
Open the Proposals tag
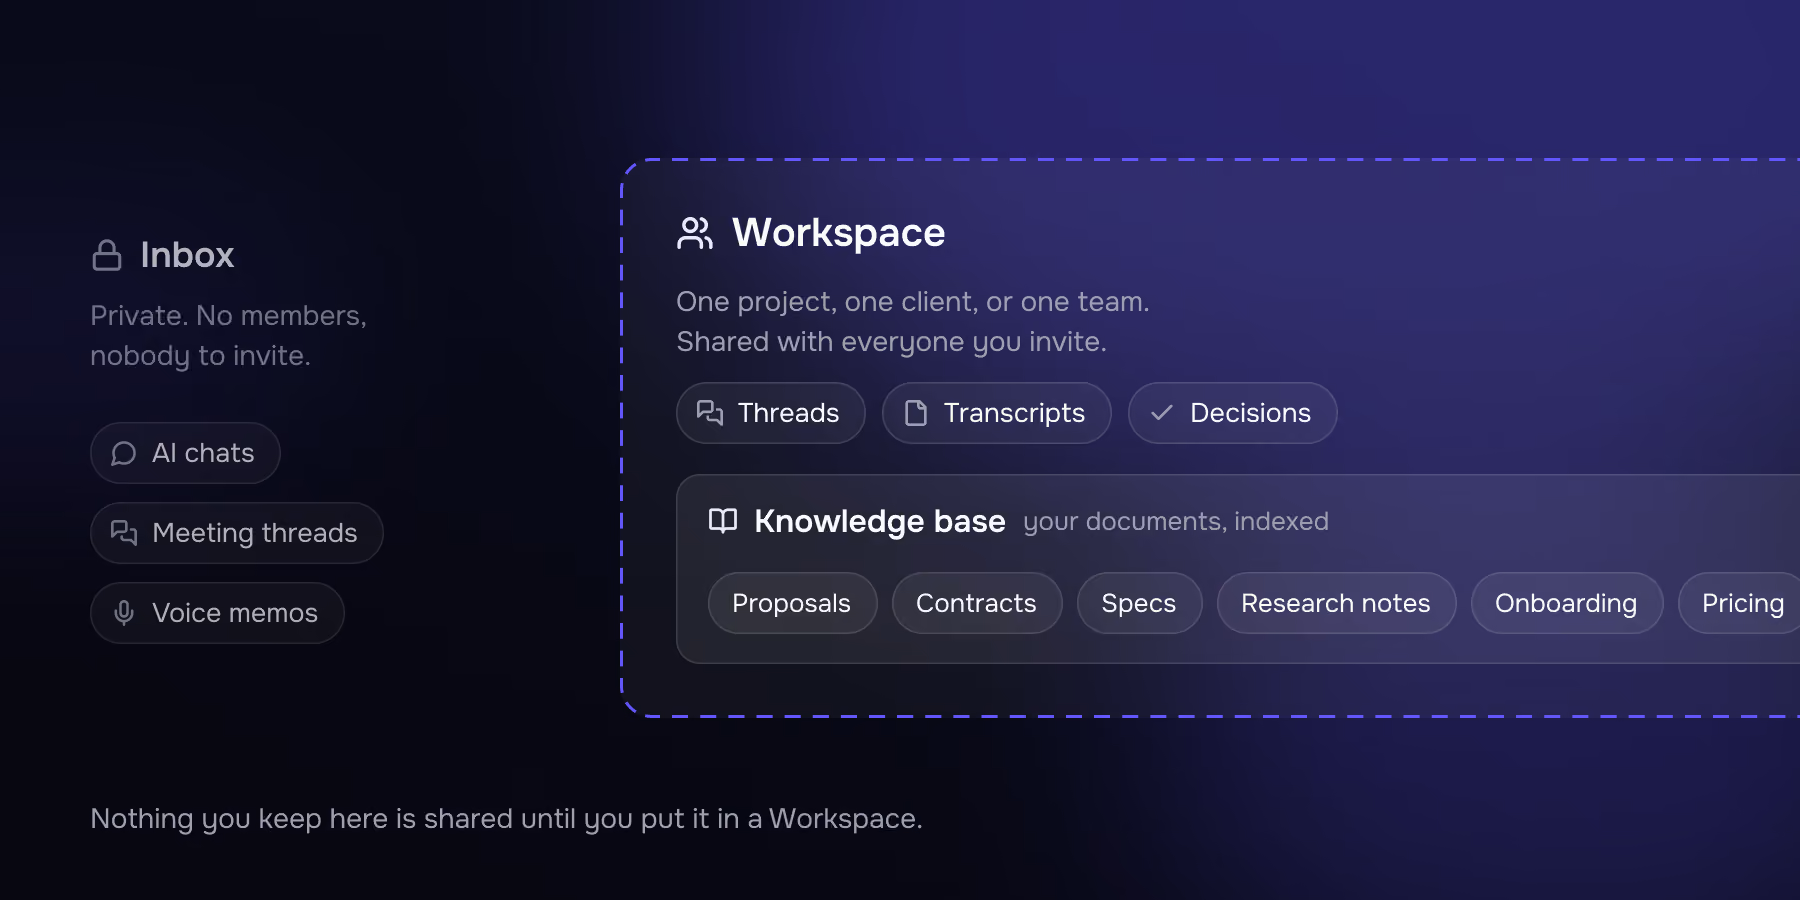[792, 603]
